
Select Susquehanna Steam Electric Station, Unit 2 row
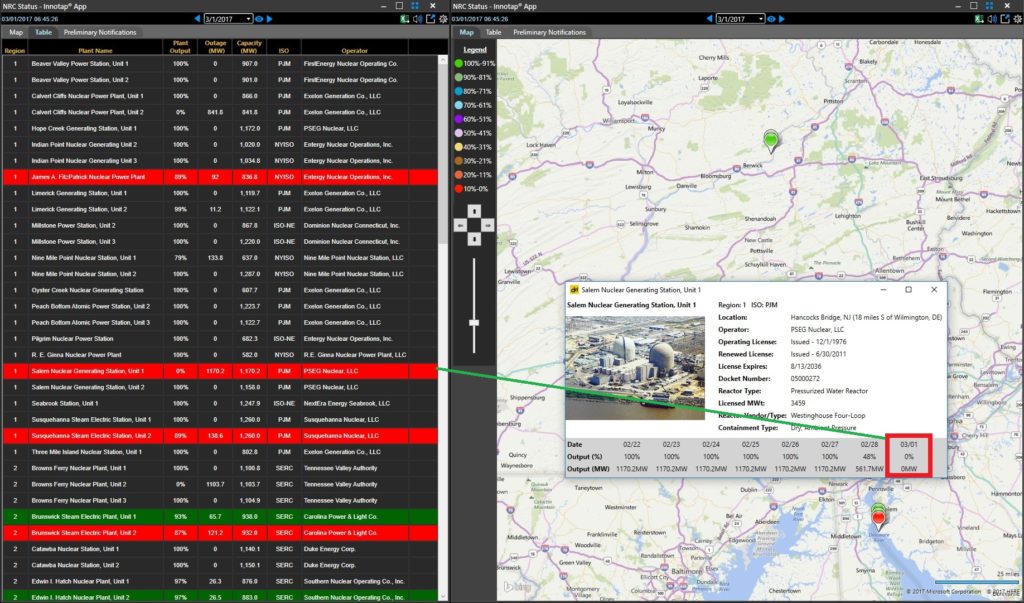[219, 436]
